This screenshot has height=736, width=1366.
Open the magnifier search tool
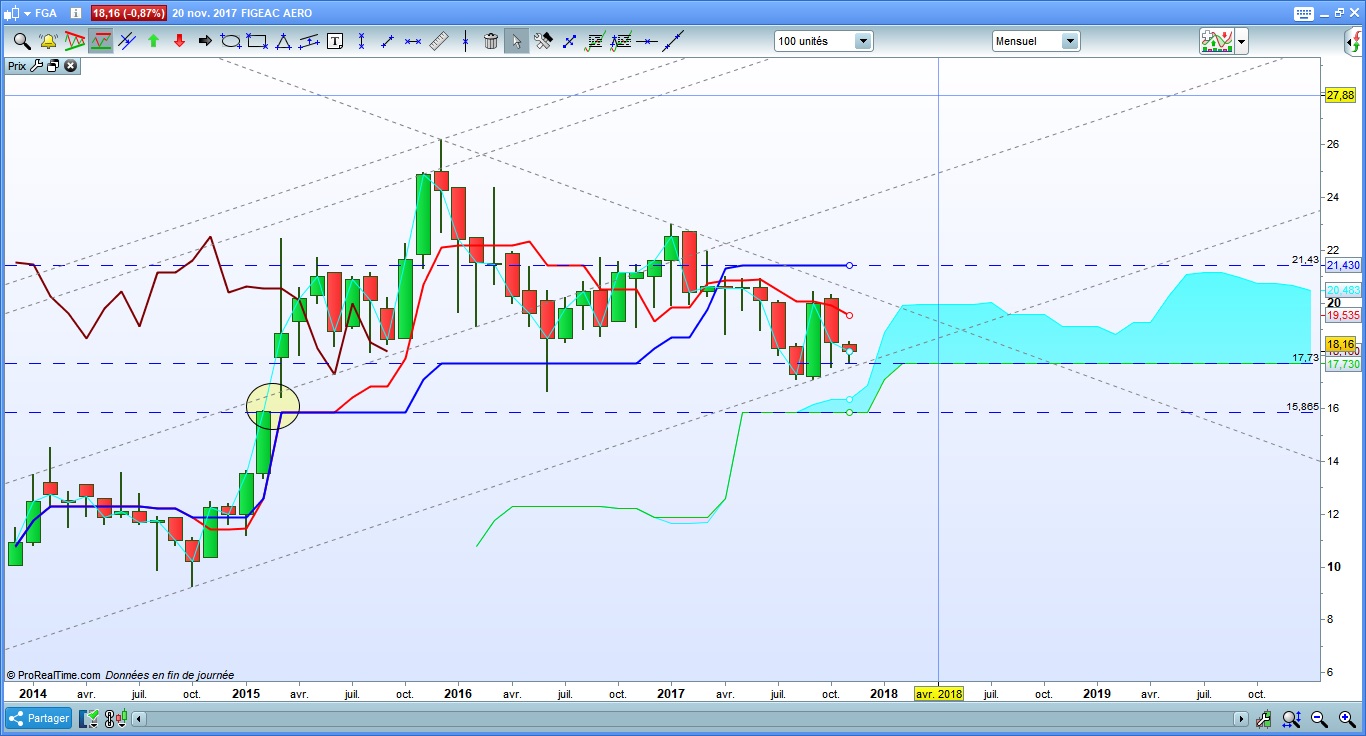[21, 41]
